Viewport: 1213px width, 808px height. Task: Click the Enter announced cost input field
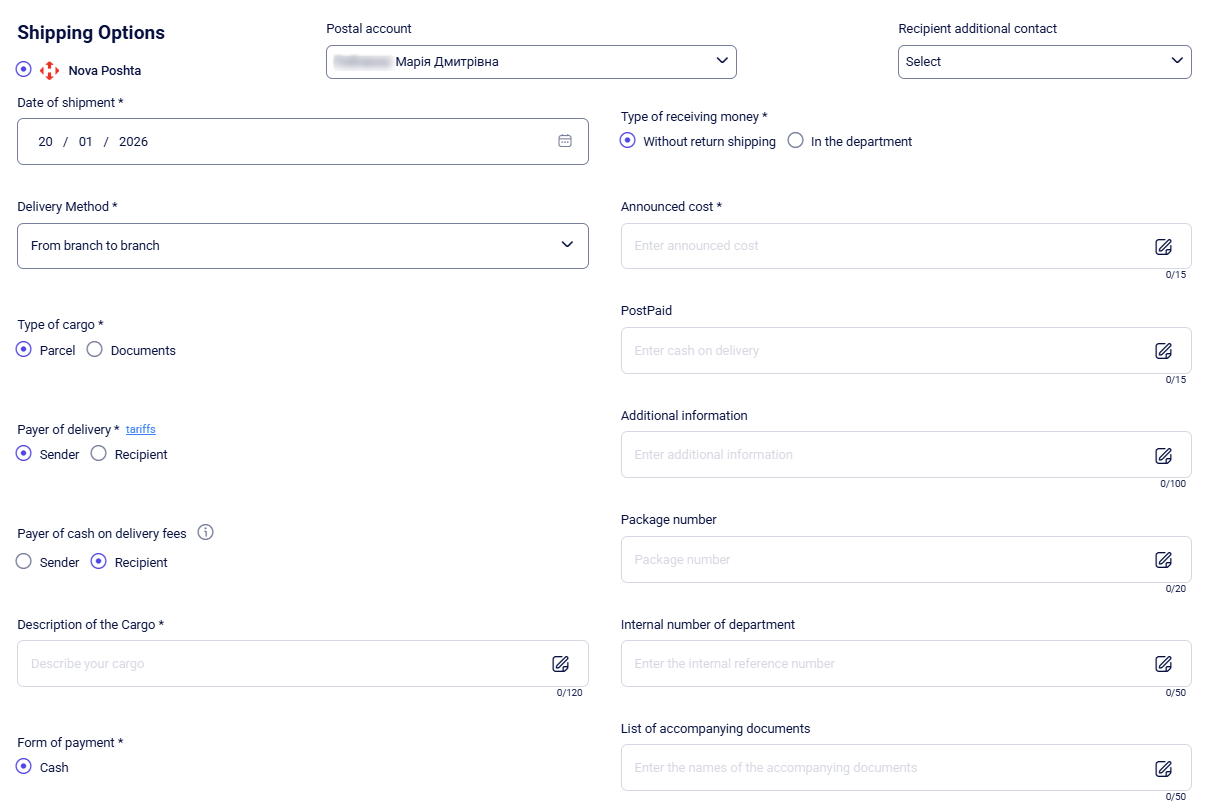pyautogui.click(x=880, y=246)
